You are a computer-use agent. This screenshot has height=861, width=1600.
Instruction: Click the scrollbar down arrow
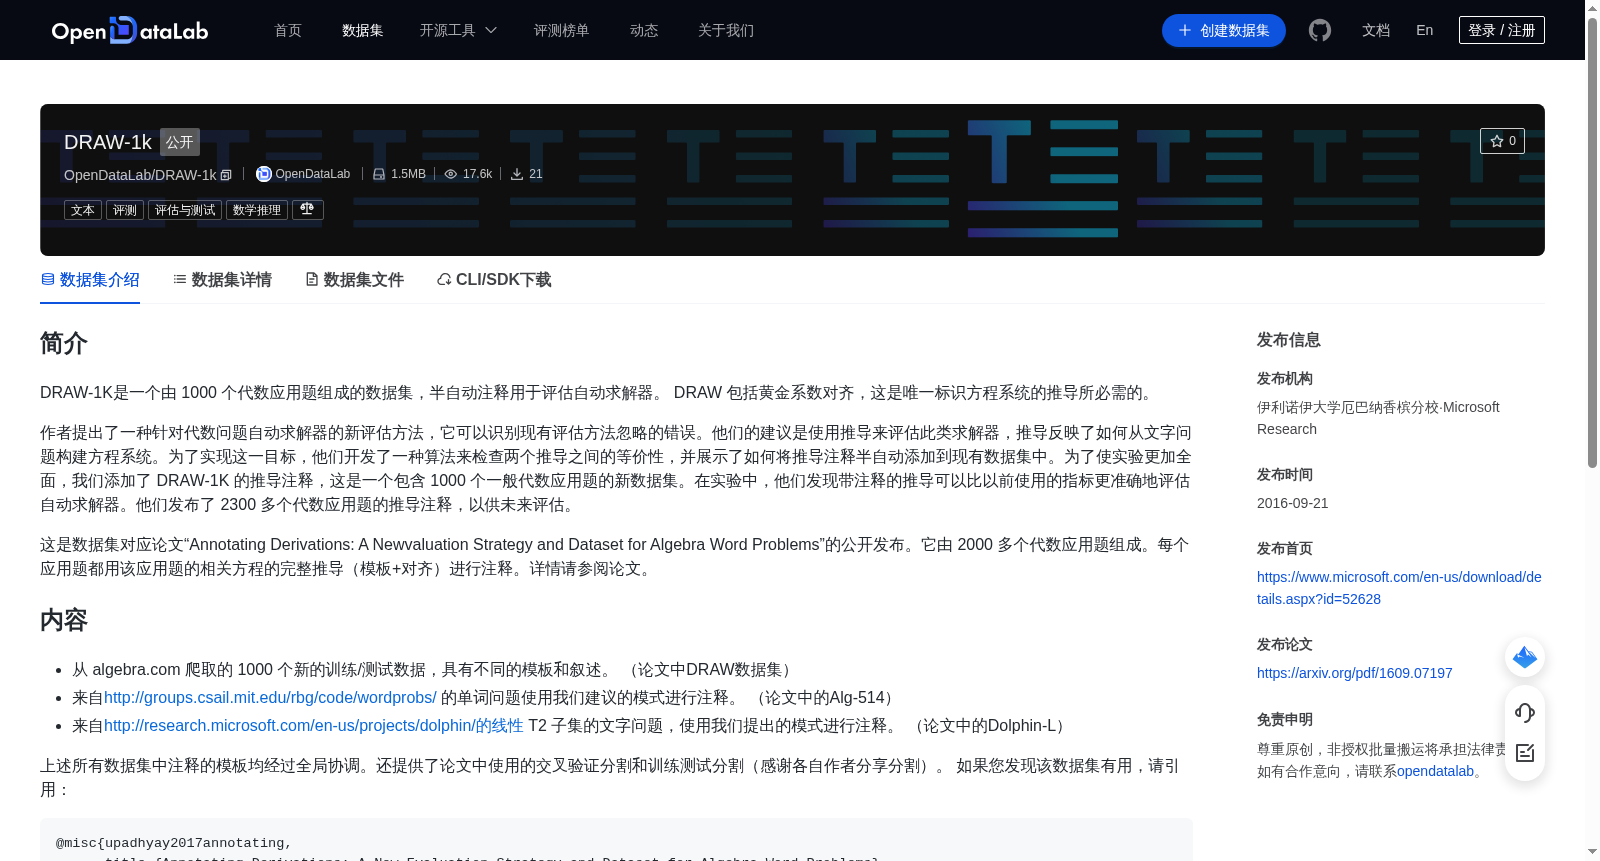click(1592, 852)
